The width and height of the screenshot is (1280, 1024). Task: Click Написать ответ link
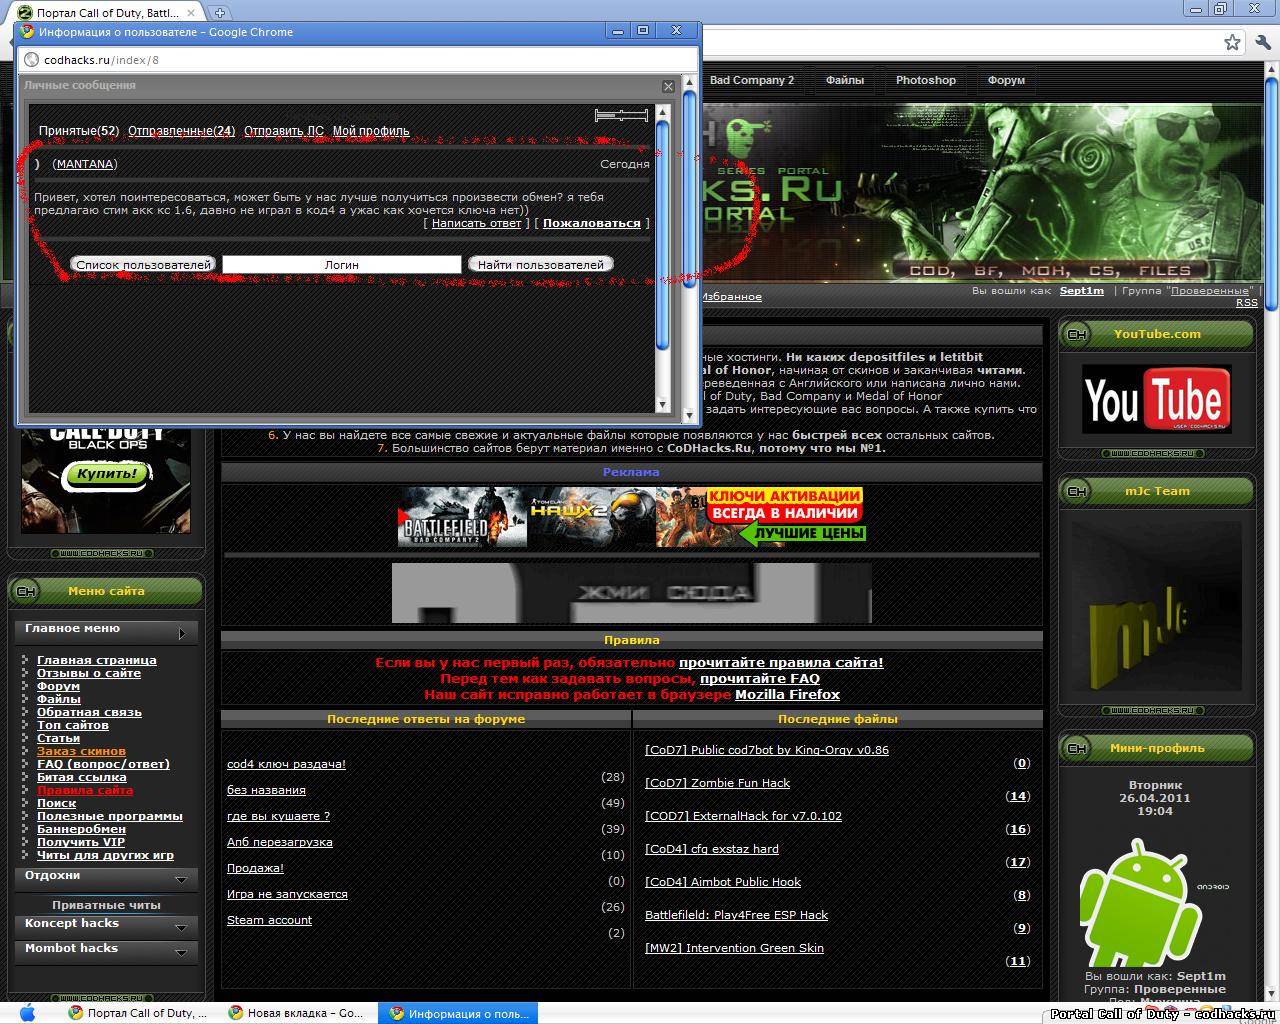(x=477, y=223)
